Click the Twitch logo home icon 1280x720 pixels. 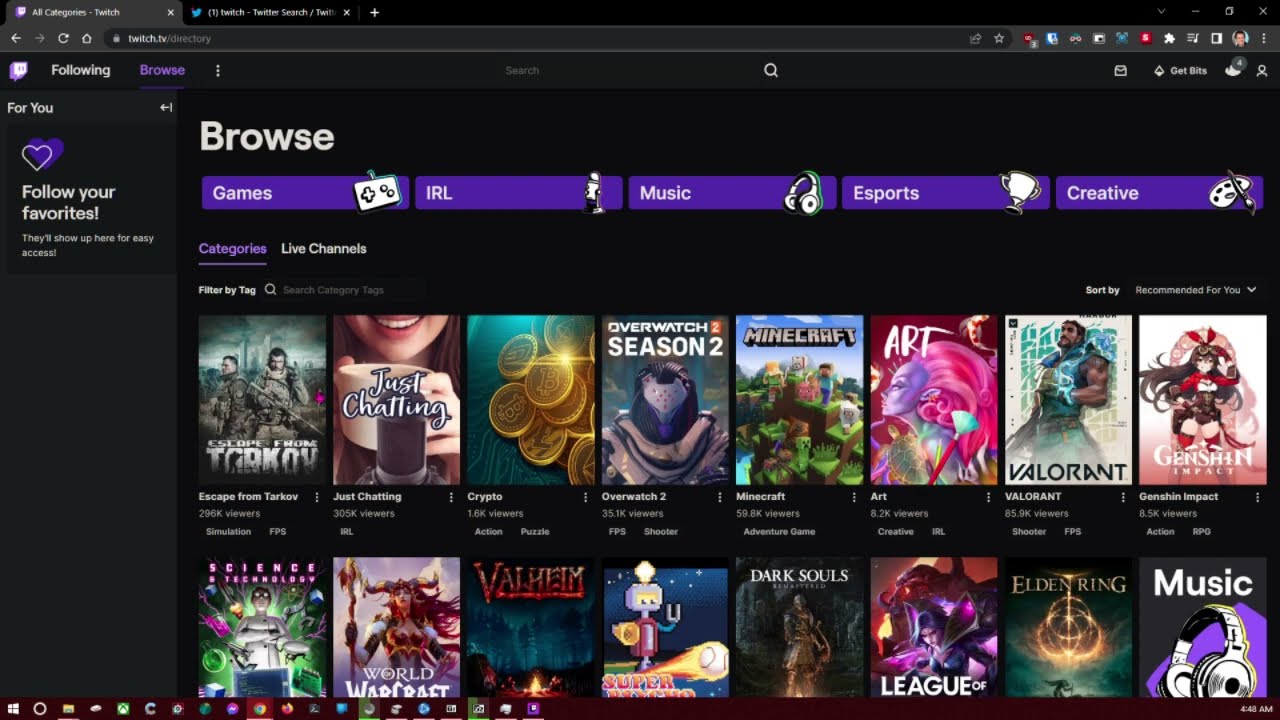[18, 70]
